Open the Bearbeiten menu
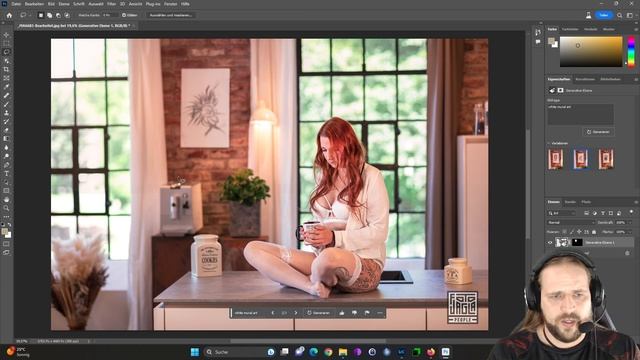This screenshot has width=640, height=360. coord(34,4)
